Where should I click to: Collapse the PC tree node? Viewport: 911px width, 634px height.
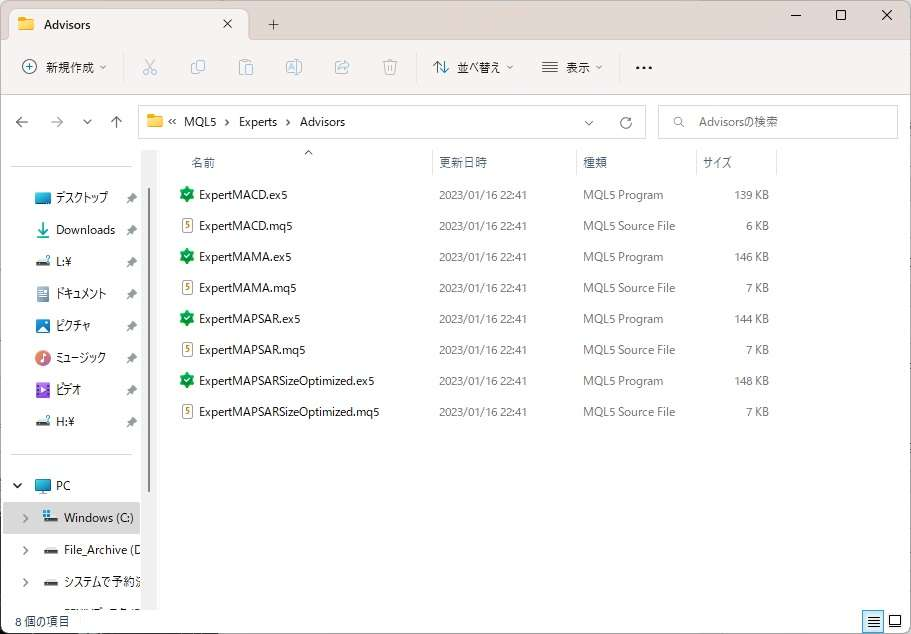click(x=18, y=485)
